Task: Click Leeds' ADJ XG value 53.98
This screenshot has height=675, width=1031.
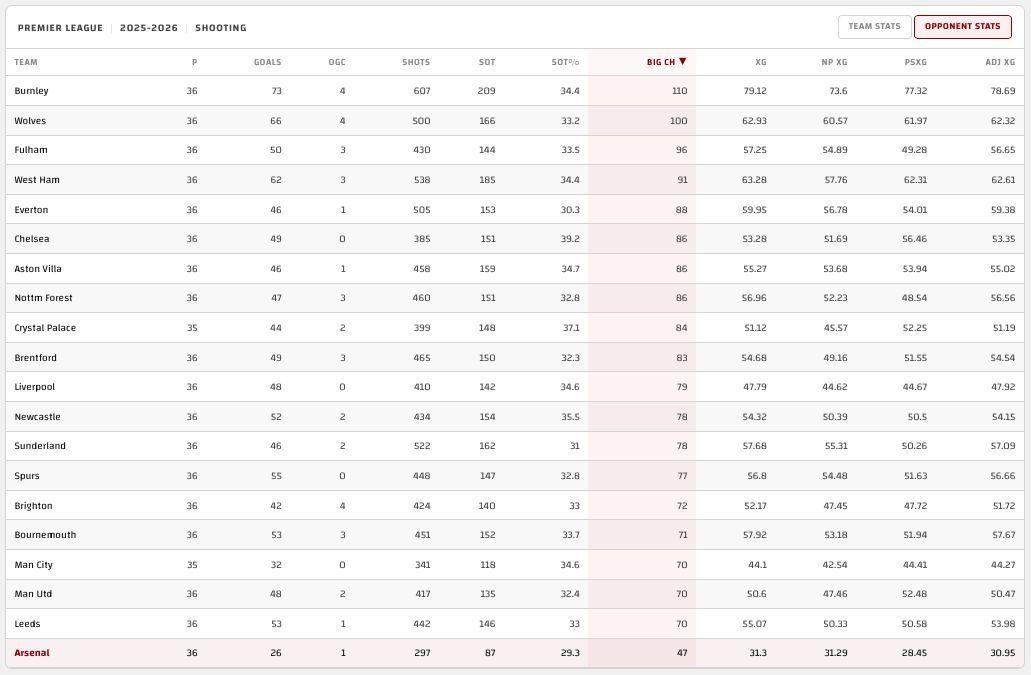Action: pyautogui.click(x=1003, y=624)
